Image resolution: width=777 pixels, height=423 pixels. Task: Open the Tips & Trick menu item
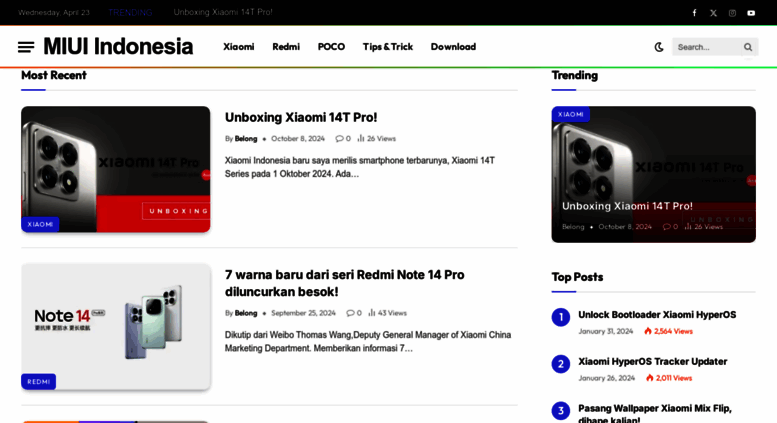point(388,47)
